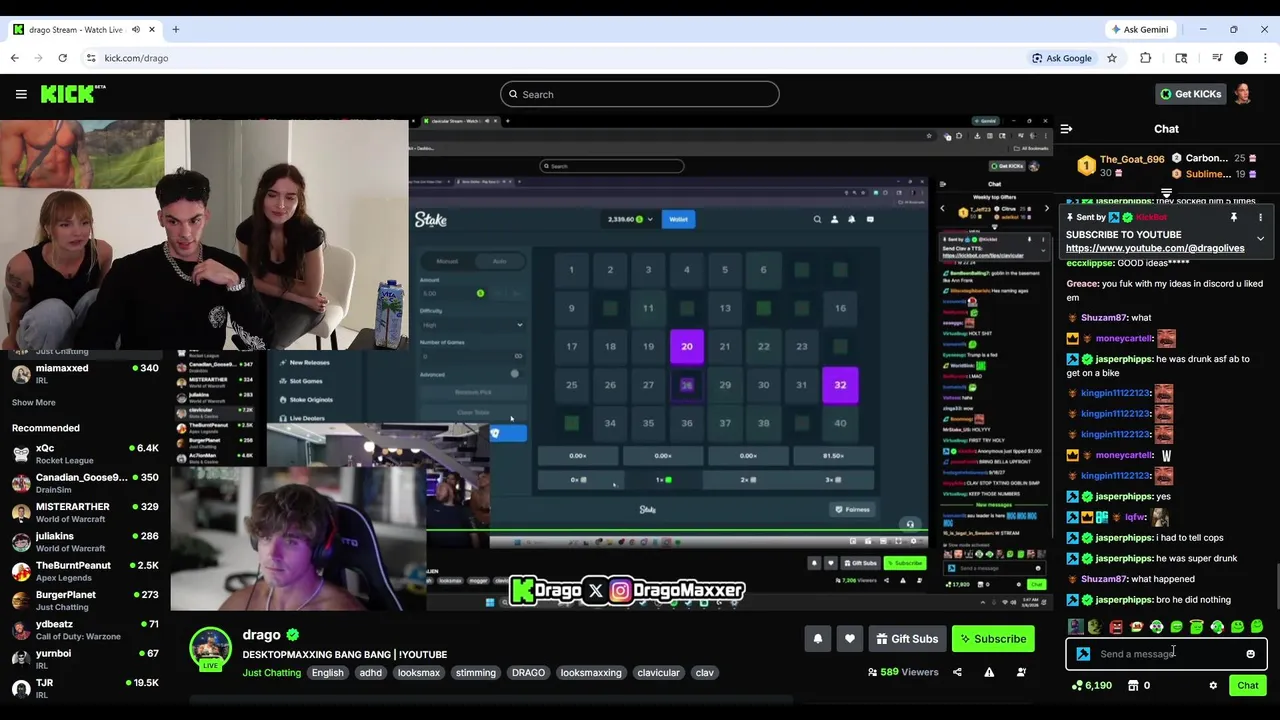The height and width of the screenshot is (720, 1280).
Task: Open a new browser tab
Action: tap(175, 29)
